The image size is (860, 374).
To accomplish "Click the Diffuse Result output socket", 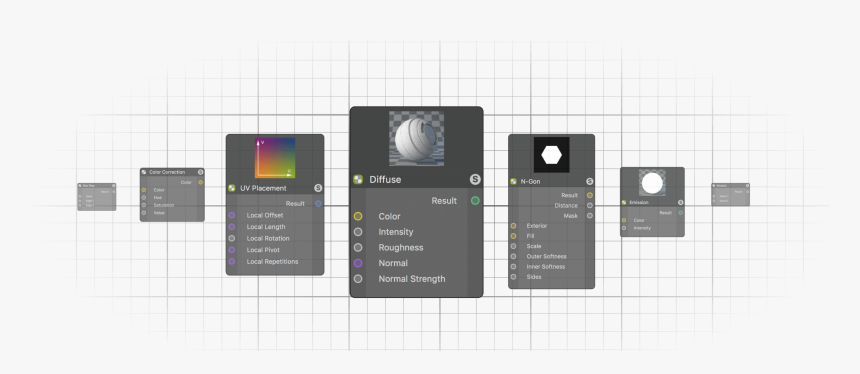I will tap(475, 201).
